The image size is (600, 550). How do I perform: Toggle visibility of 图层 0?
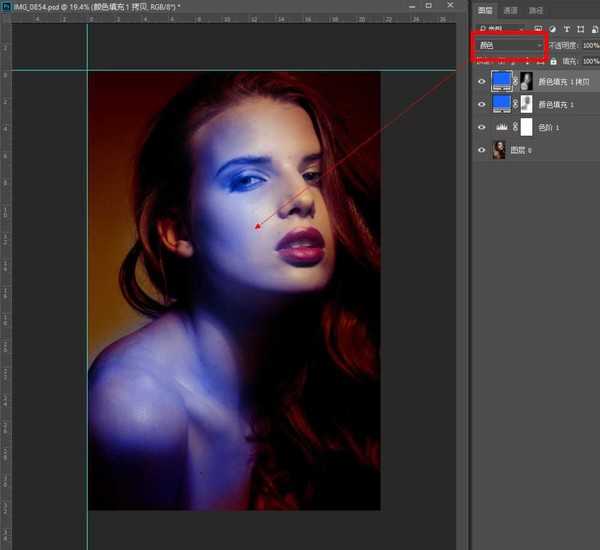tap(481, 150)
